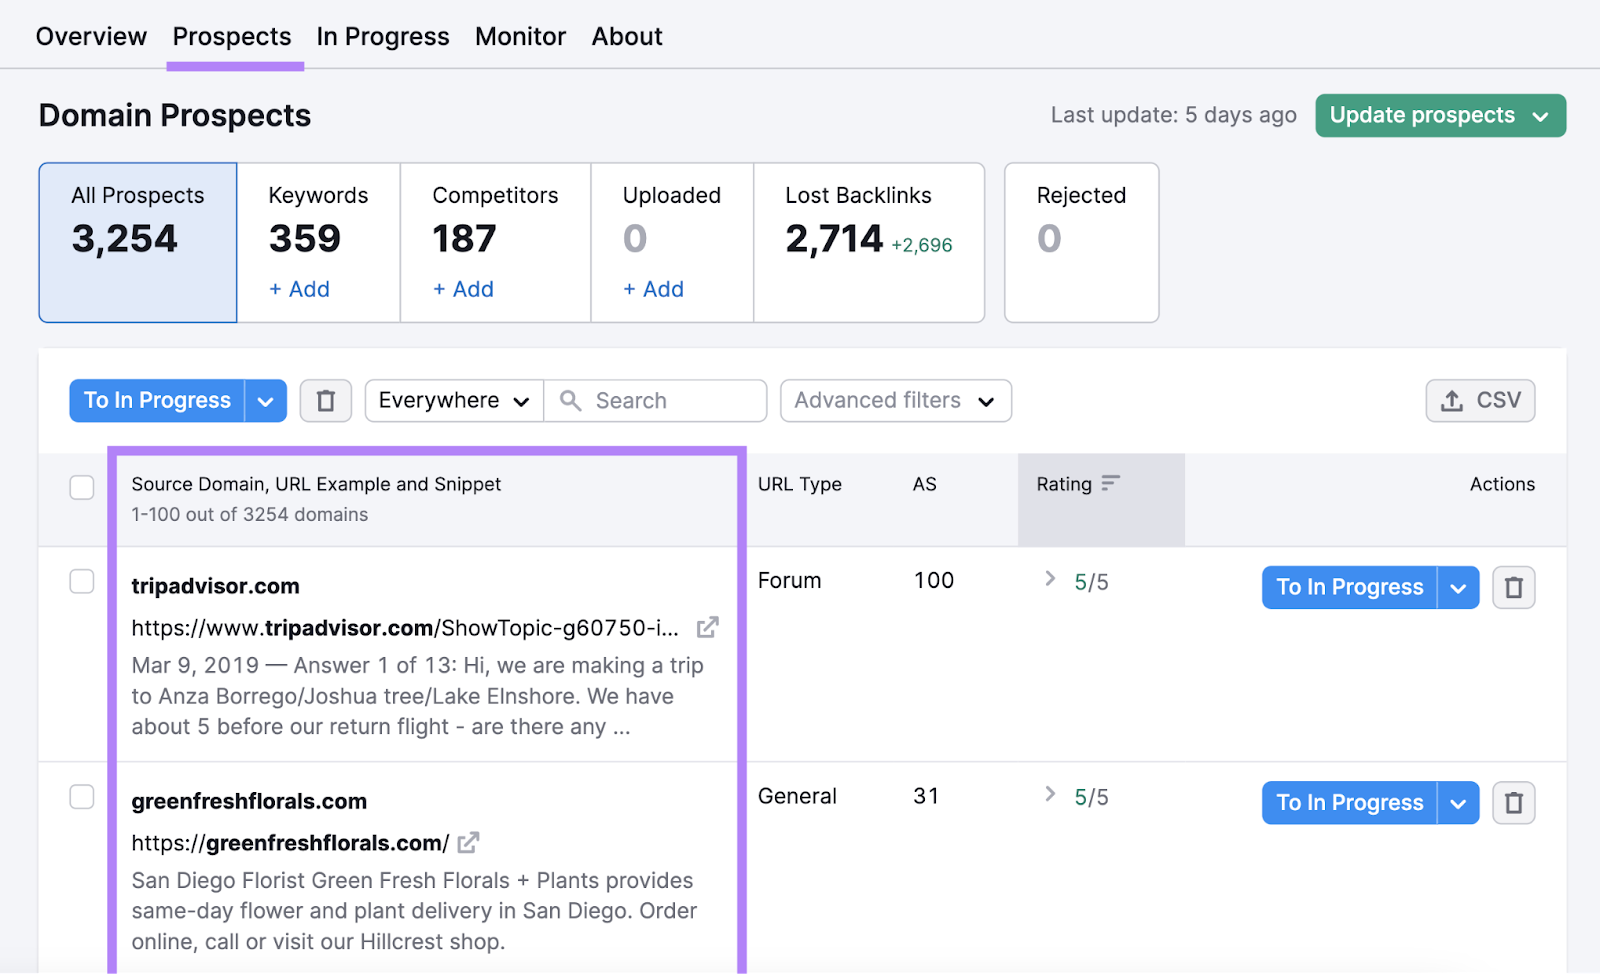Expand the greenfreshflorals 5/5 rating details
The height and width of the screenshot is (974, 1600).
1050,794
